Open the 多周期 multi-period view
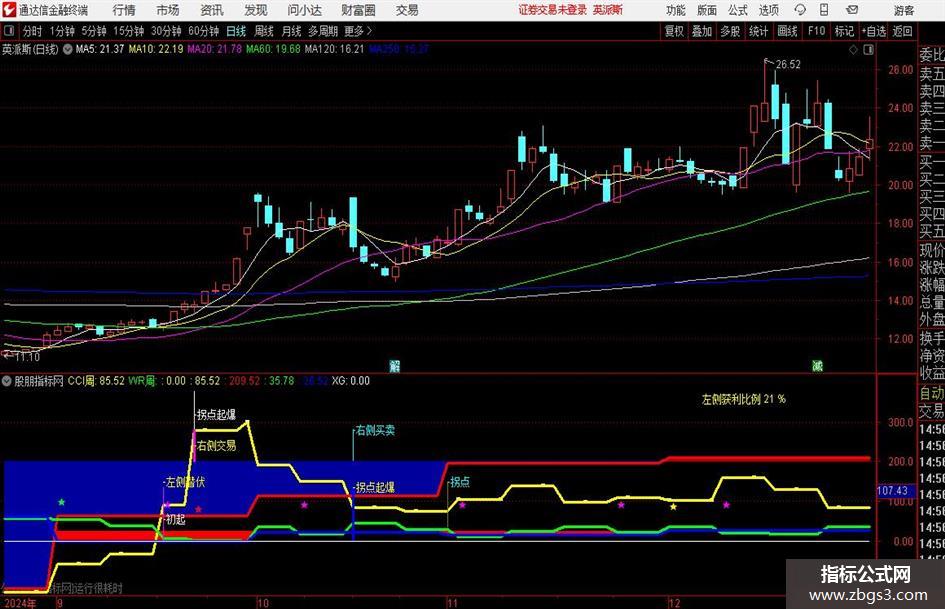This screenshot has height=609, width=945. pos(323,31)
